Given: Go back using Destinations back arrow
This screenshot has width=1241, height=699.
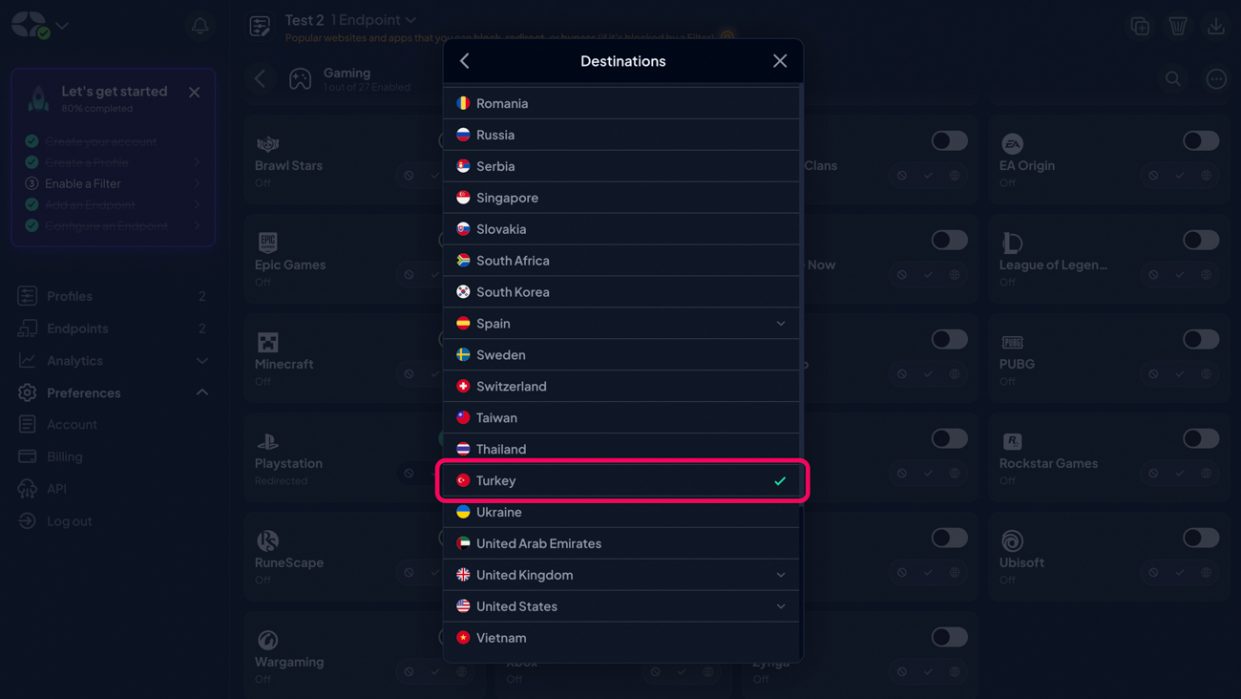Looking at the screenshot, I should point(465,61).
